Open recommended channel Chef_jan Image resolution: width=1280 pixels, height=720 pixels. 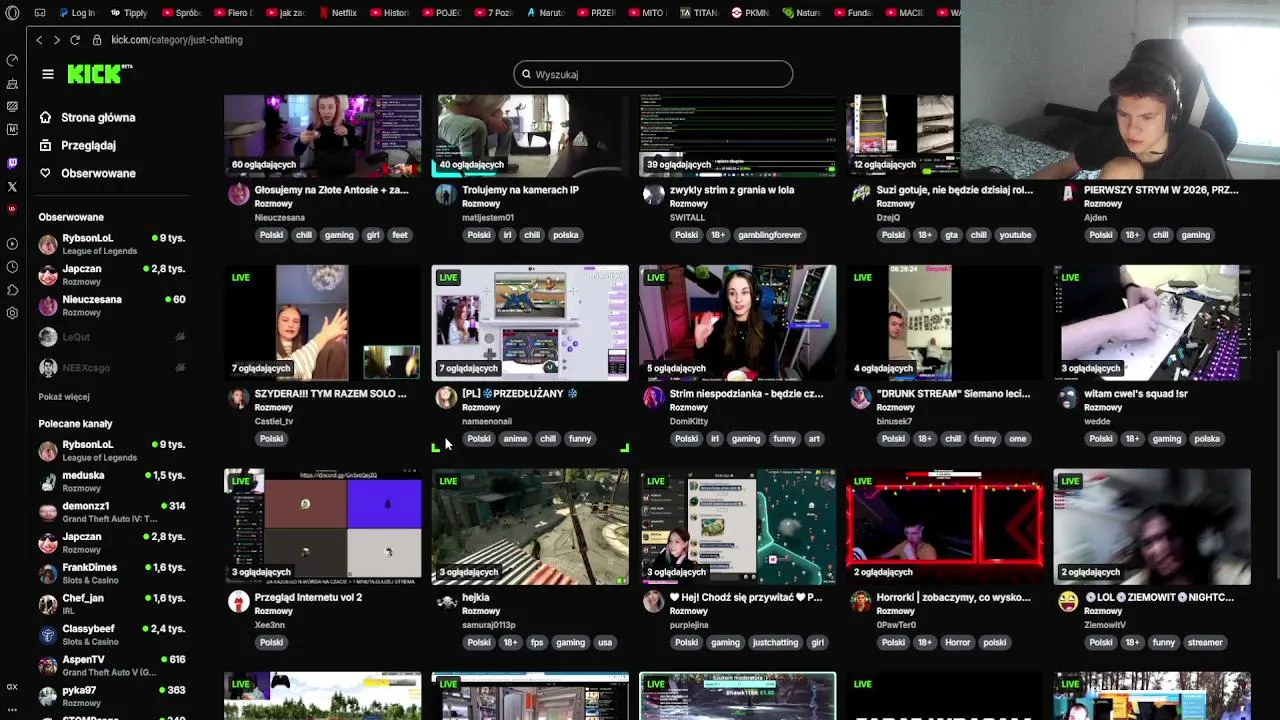(x=112, y=604)
